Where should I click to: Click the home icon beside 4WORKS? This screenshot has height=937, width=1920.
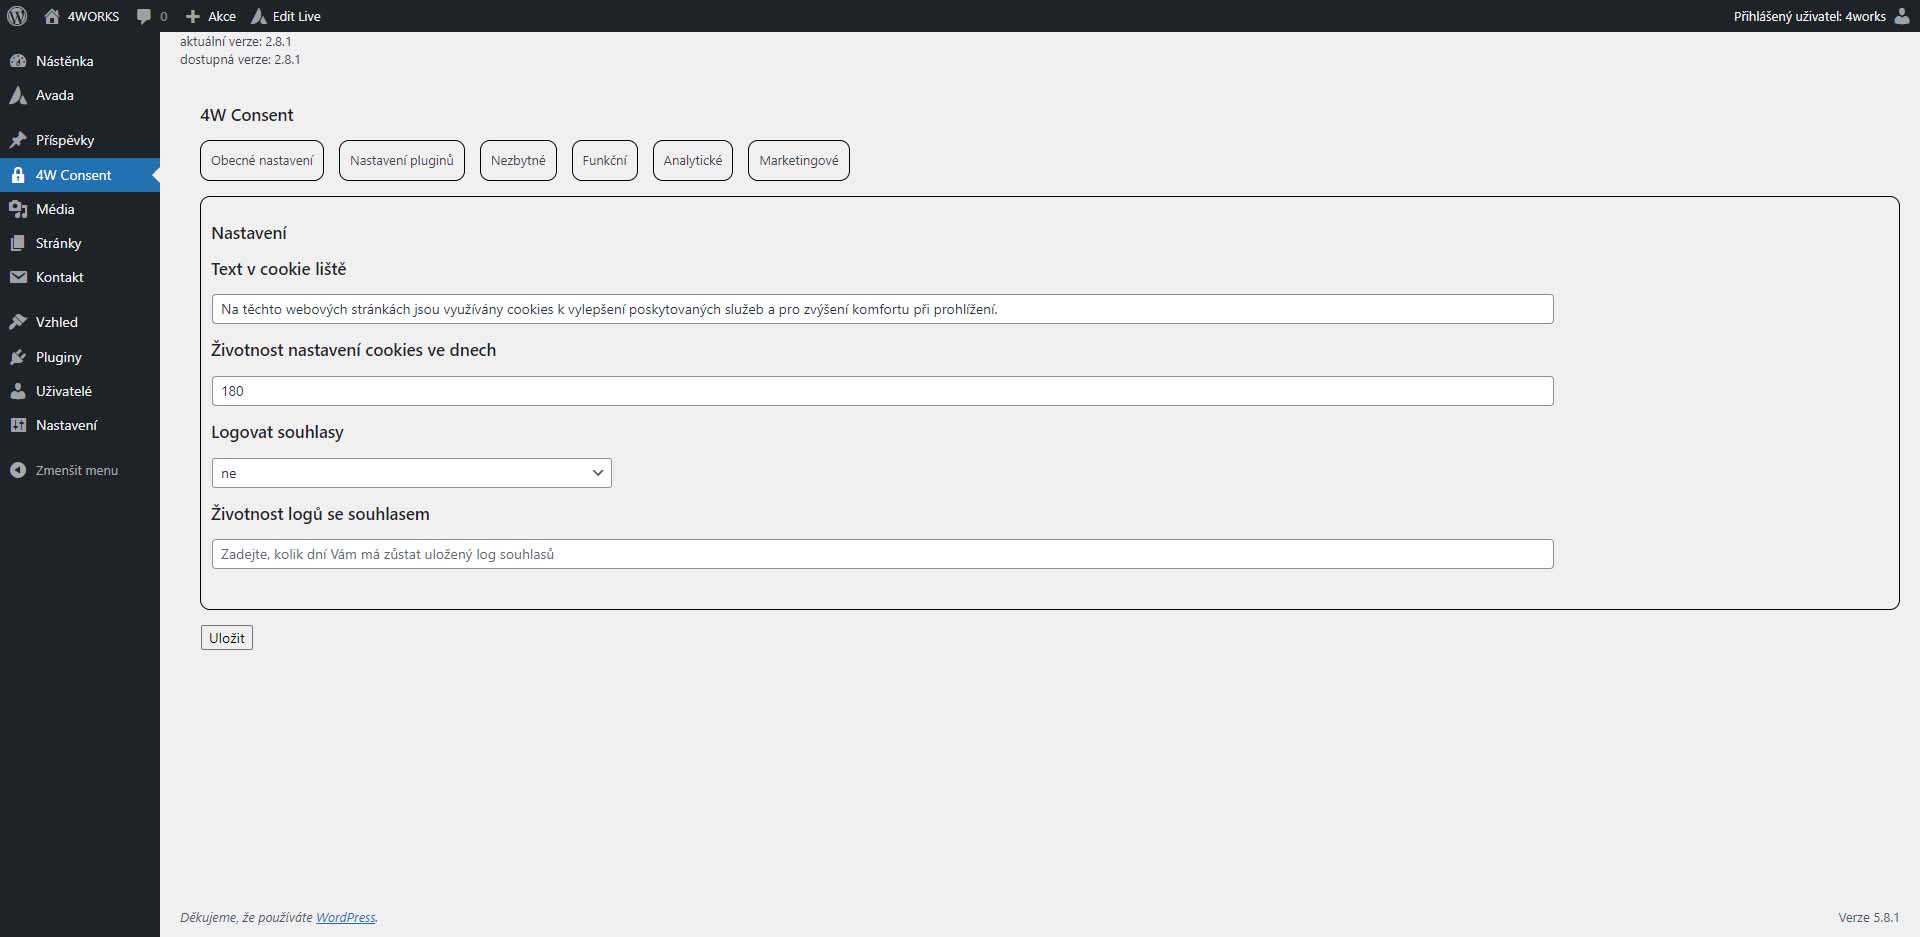[x=52, y=16]
